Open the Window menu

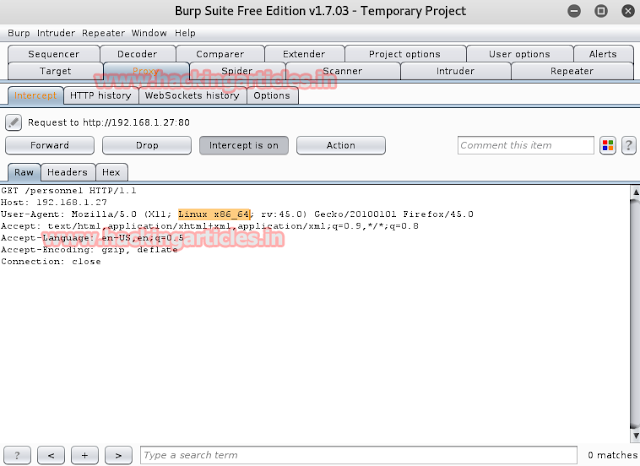149,33
